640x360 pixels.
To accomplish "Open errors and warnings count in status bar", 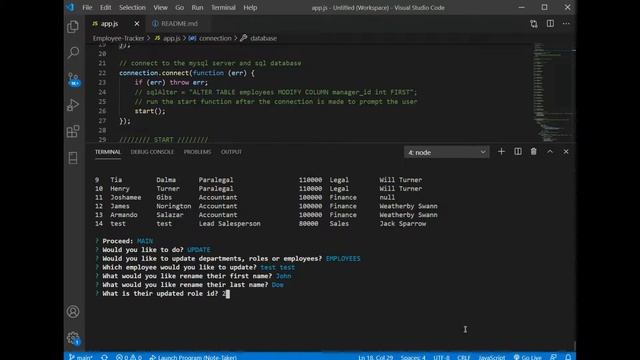I will [x=129, y=357].
